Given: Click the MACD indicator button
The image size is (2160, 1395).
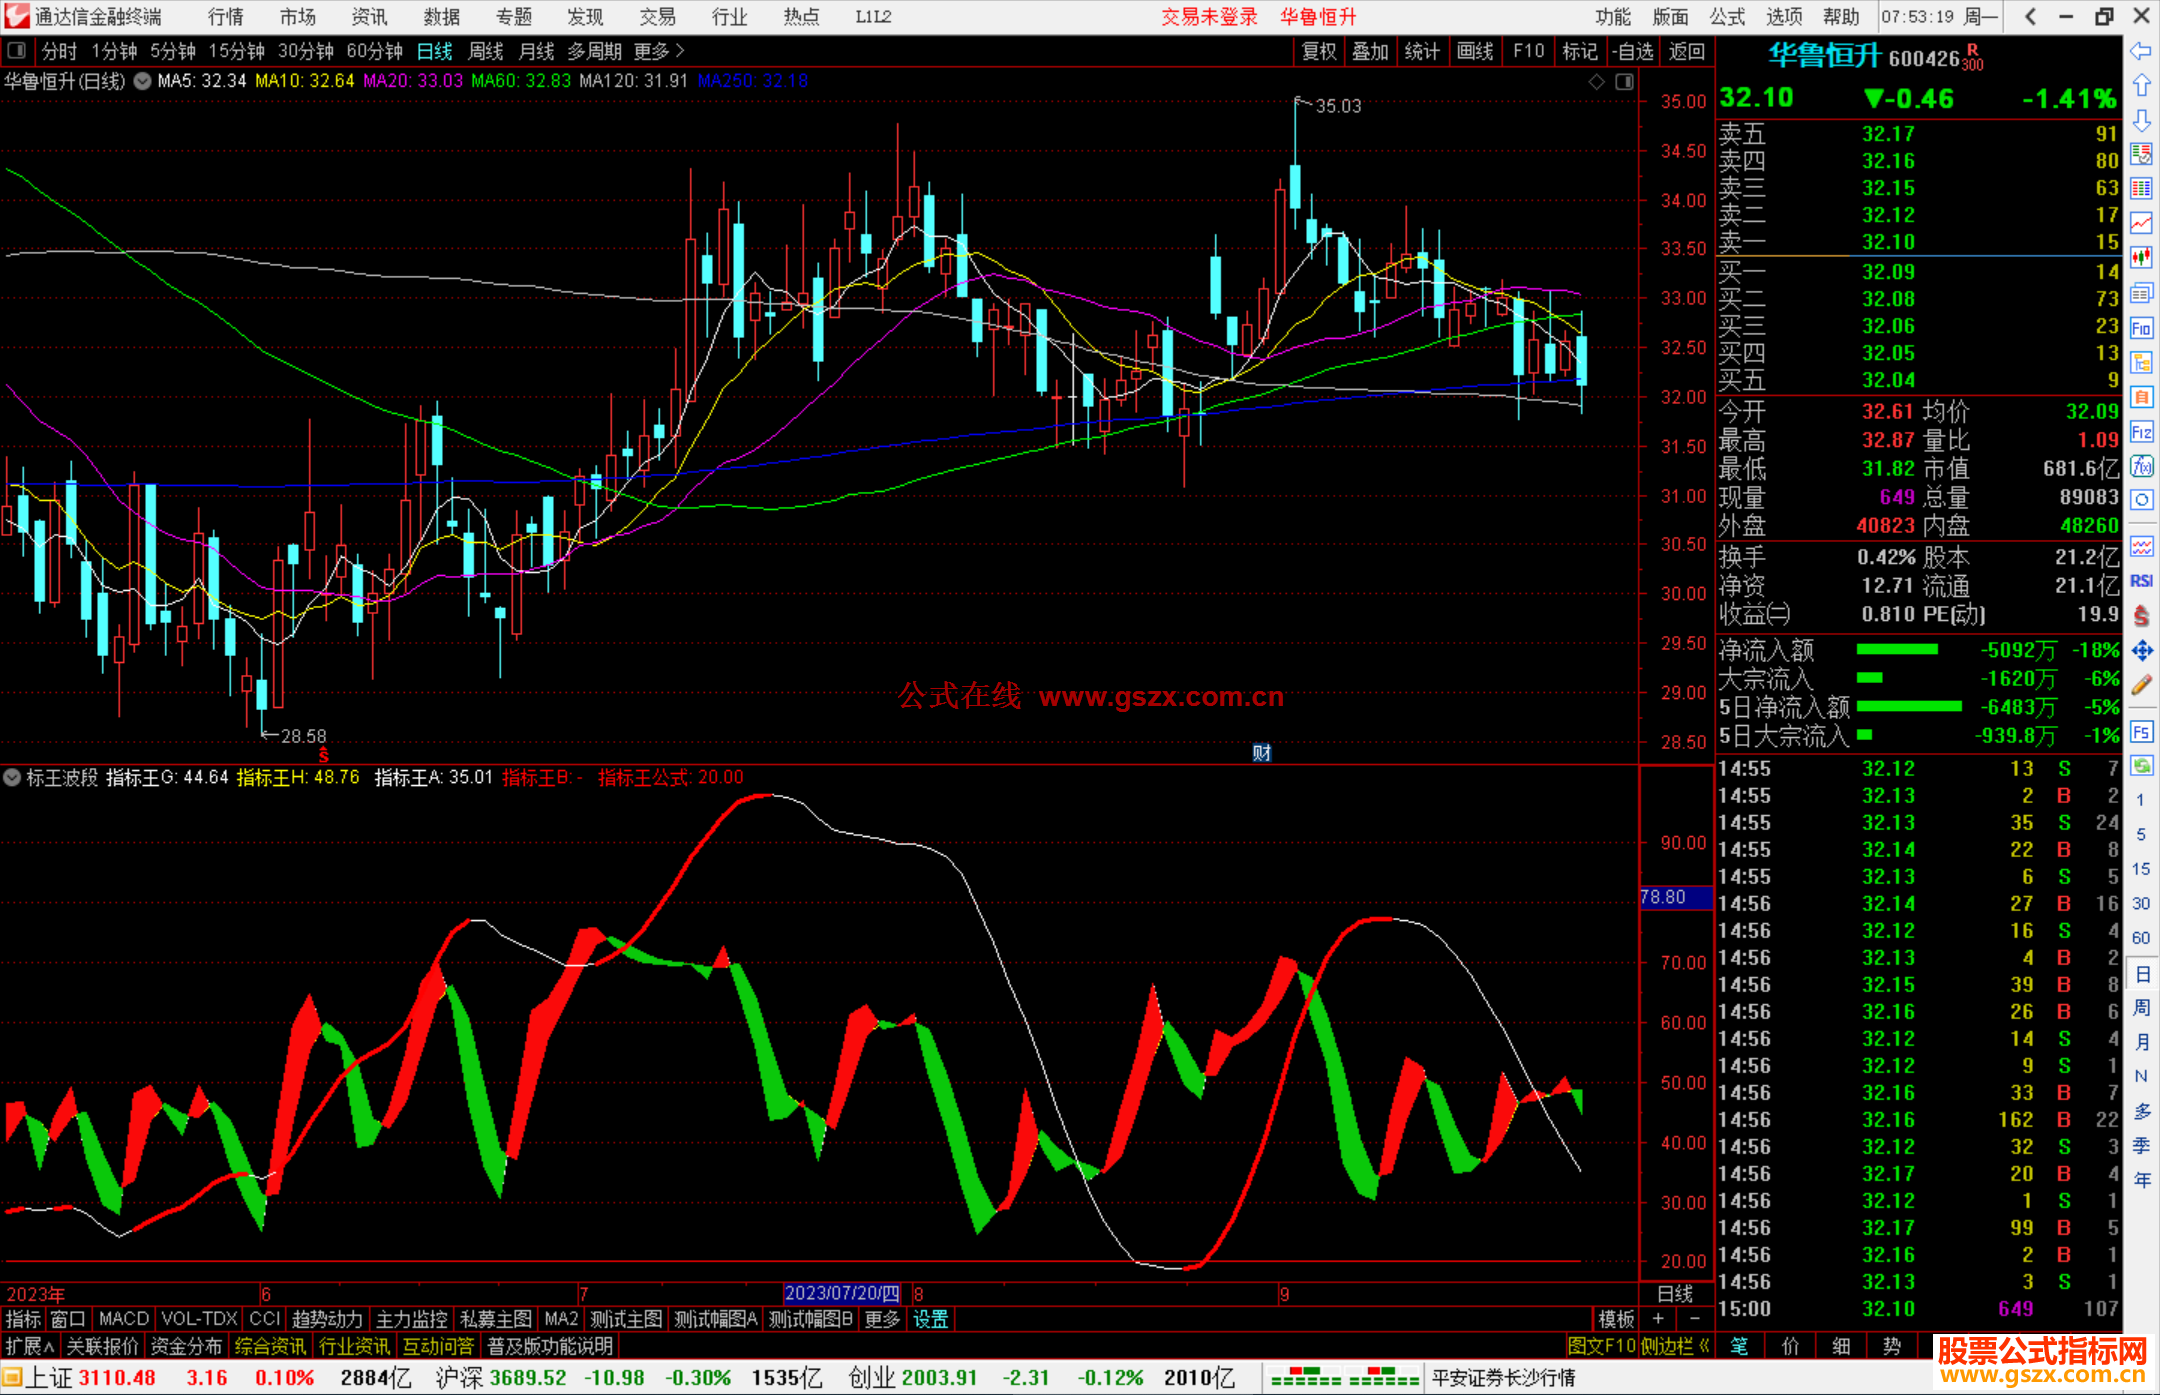Looking at the screenshot, I should tap(124, 1319).
